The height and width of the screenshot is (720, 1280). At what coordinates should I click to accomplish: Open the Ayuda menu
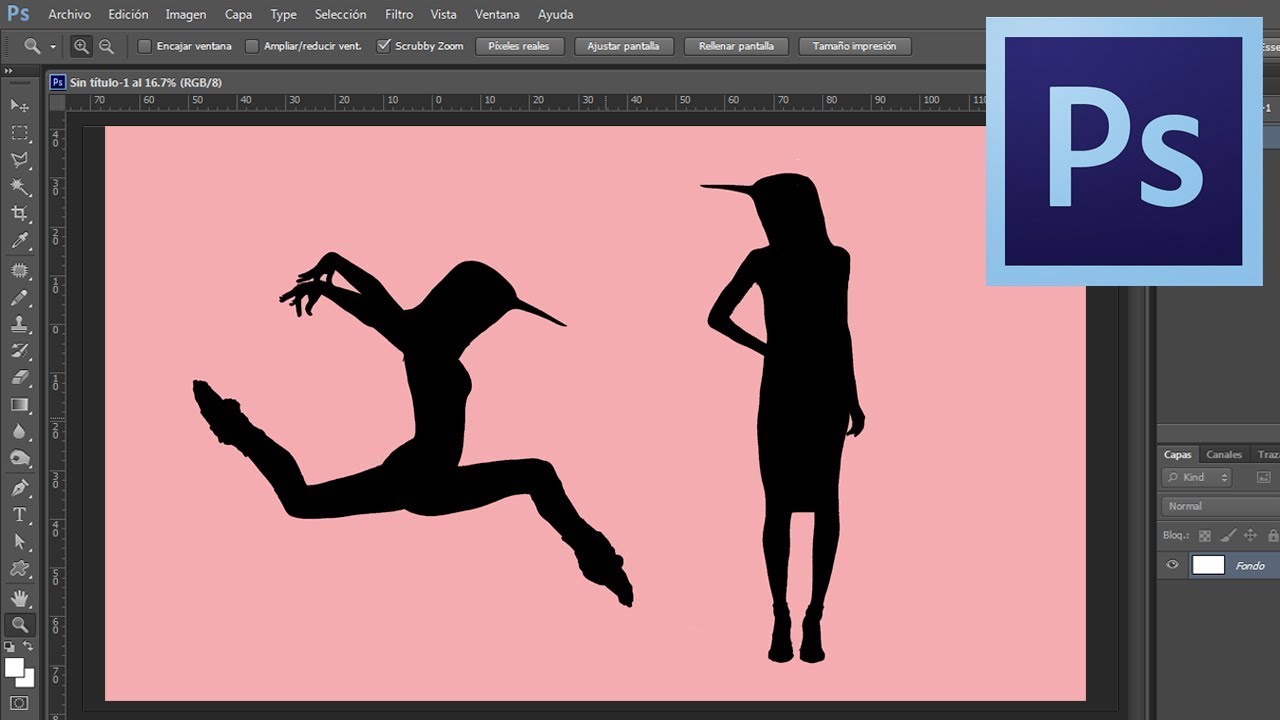click(x=556, y=14)
